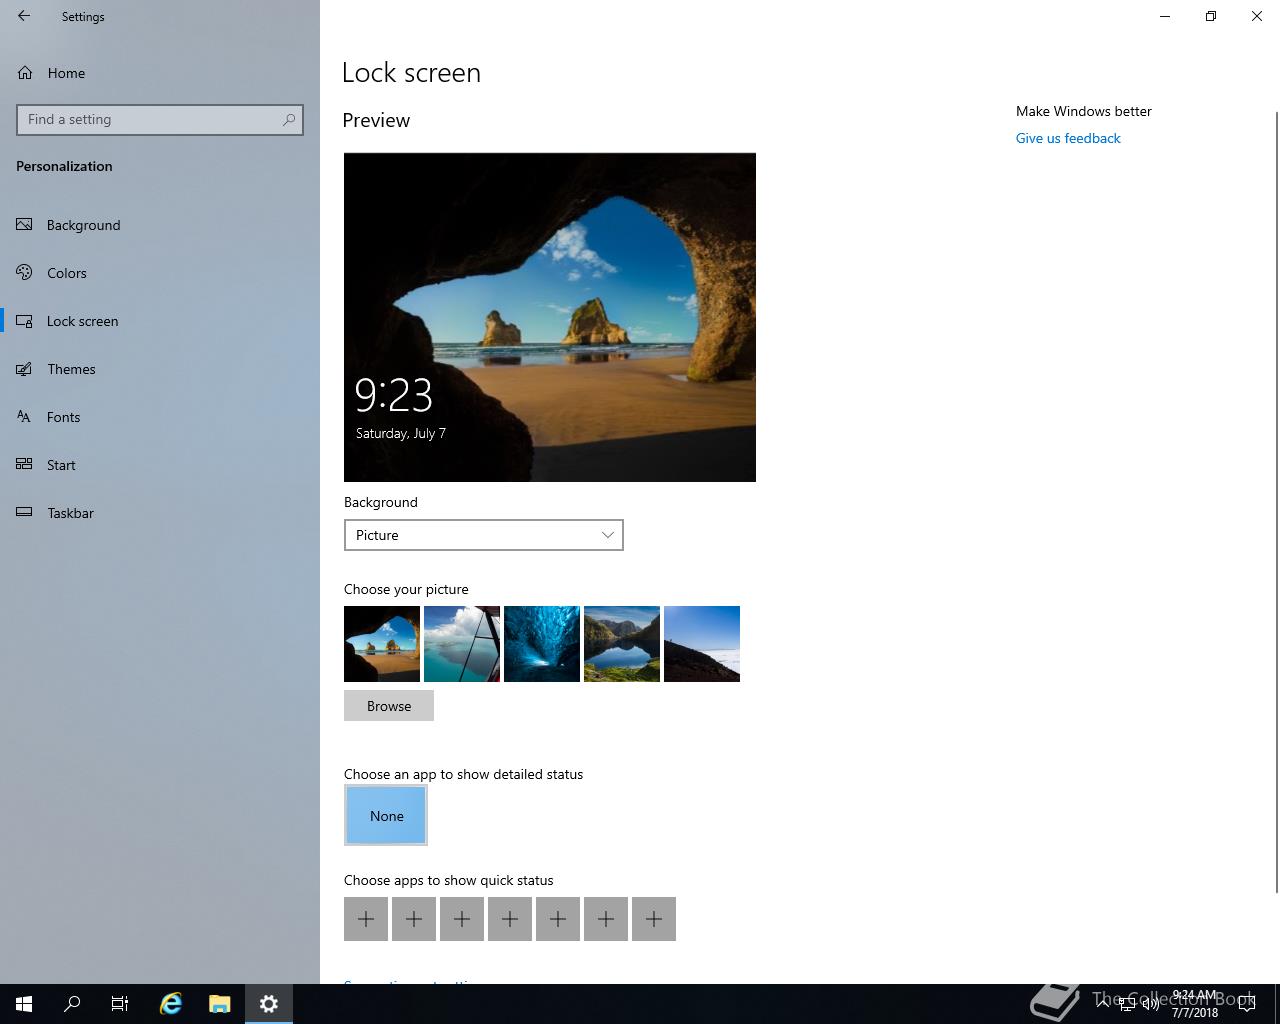This screenshot has height=1024, width=1280.
Task: Click the Colors palette icon in the sidebar
Action: point(25,272)
